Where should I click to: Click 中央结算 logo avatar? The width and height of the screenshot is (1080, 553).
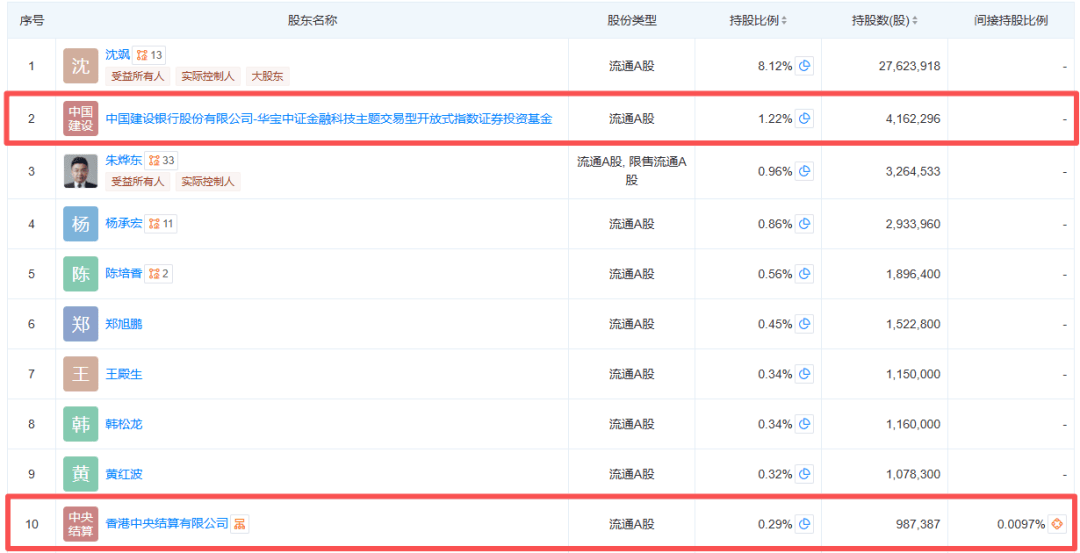point(81,524)
